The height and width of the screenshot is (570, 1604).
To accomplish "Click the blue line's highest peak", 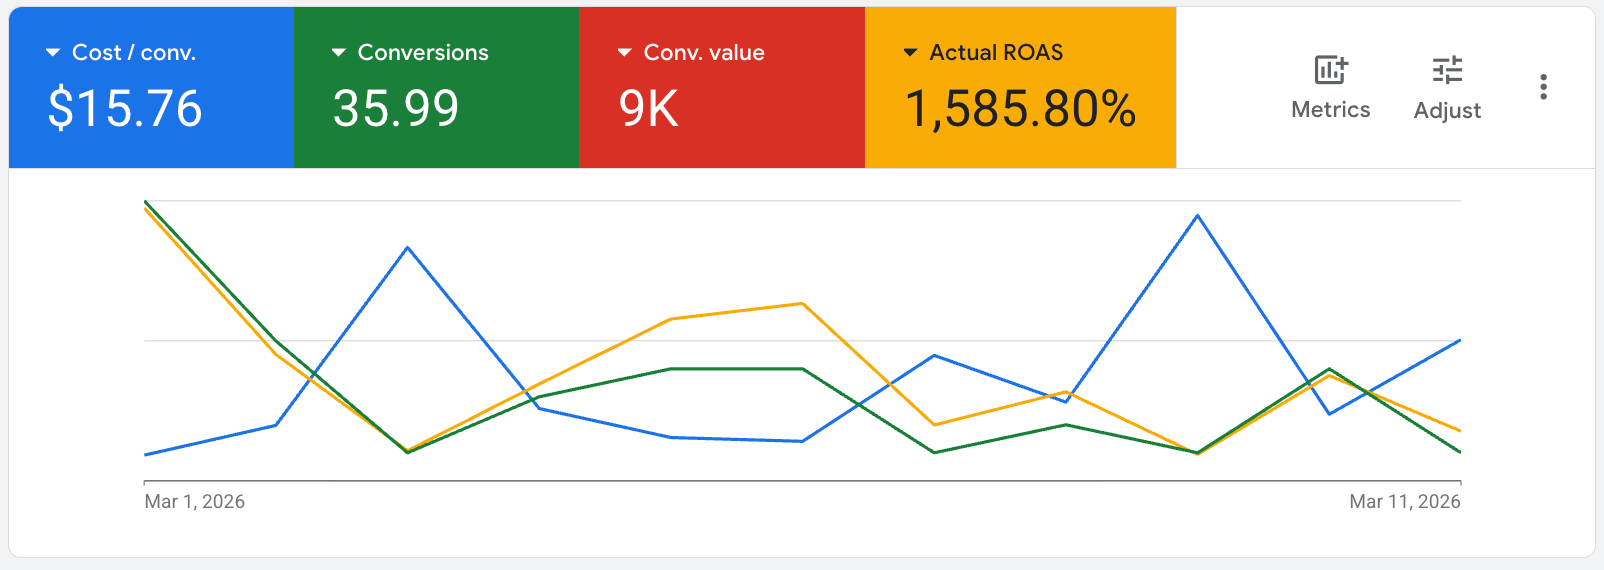I will click(1197, 216).
